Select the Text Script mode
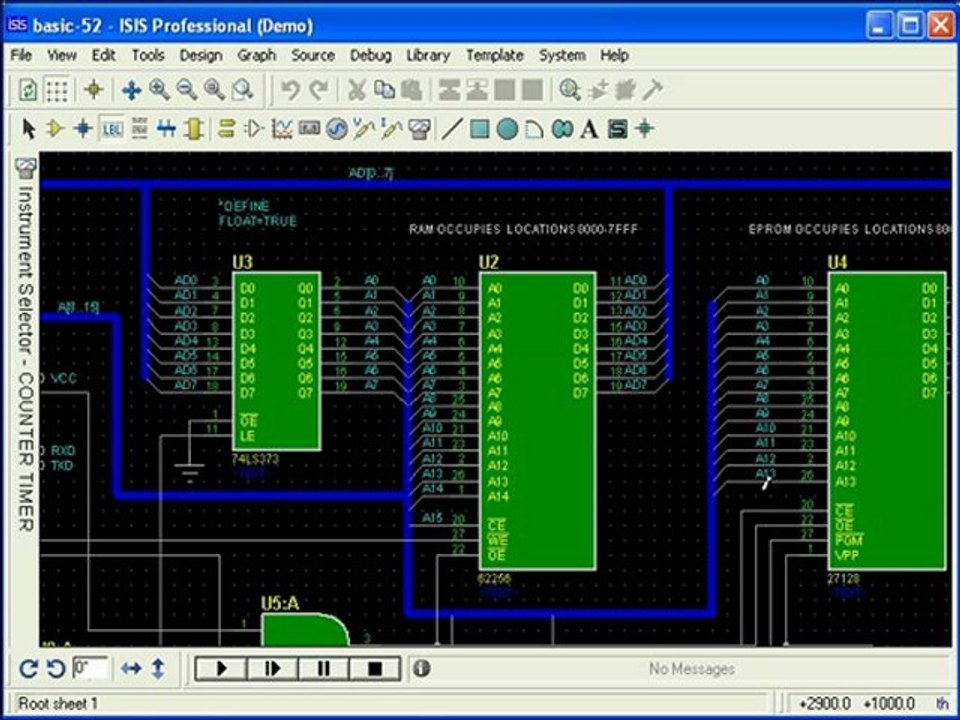This screenshot has width=960, height=720. [139, 129]
